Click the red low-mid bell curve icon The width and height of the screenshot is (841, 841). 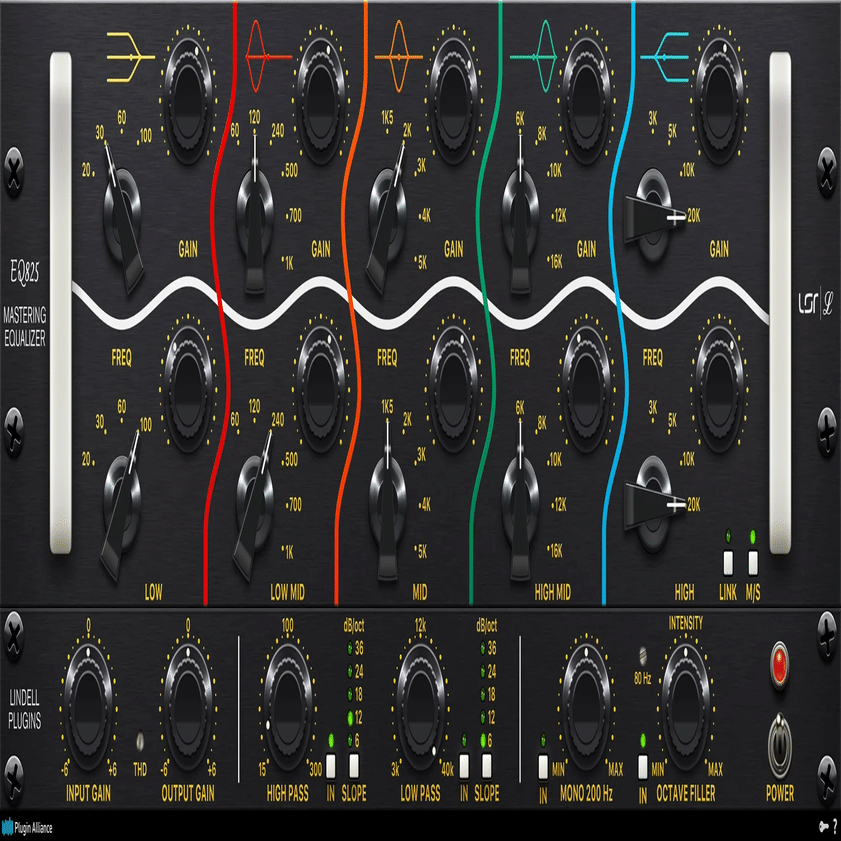[x=268, y=56]
